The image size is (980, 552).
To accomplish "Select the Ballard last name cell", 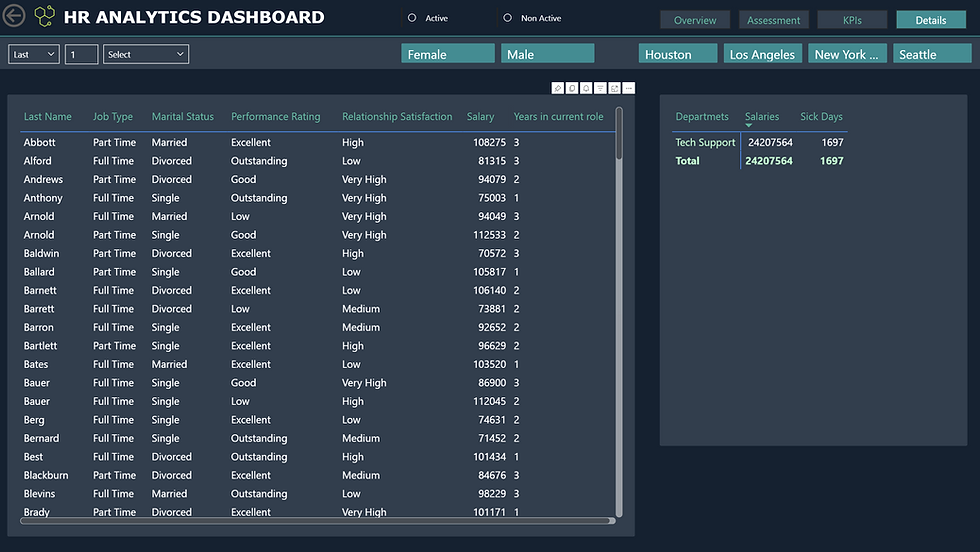I will point(39,272).
